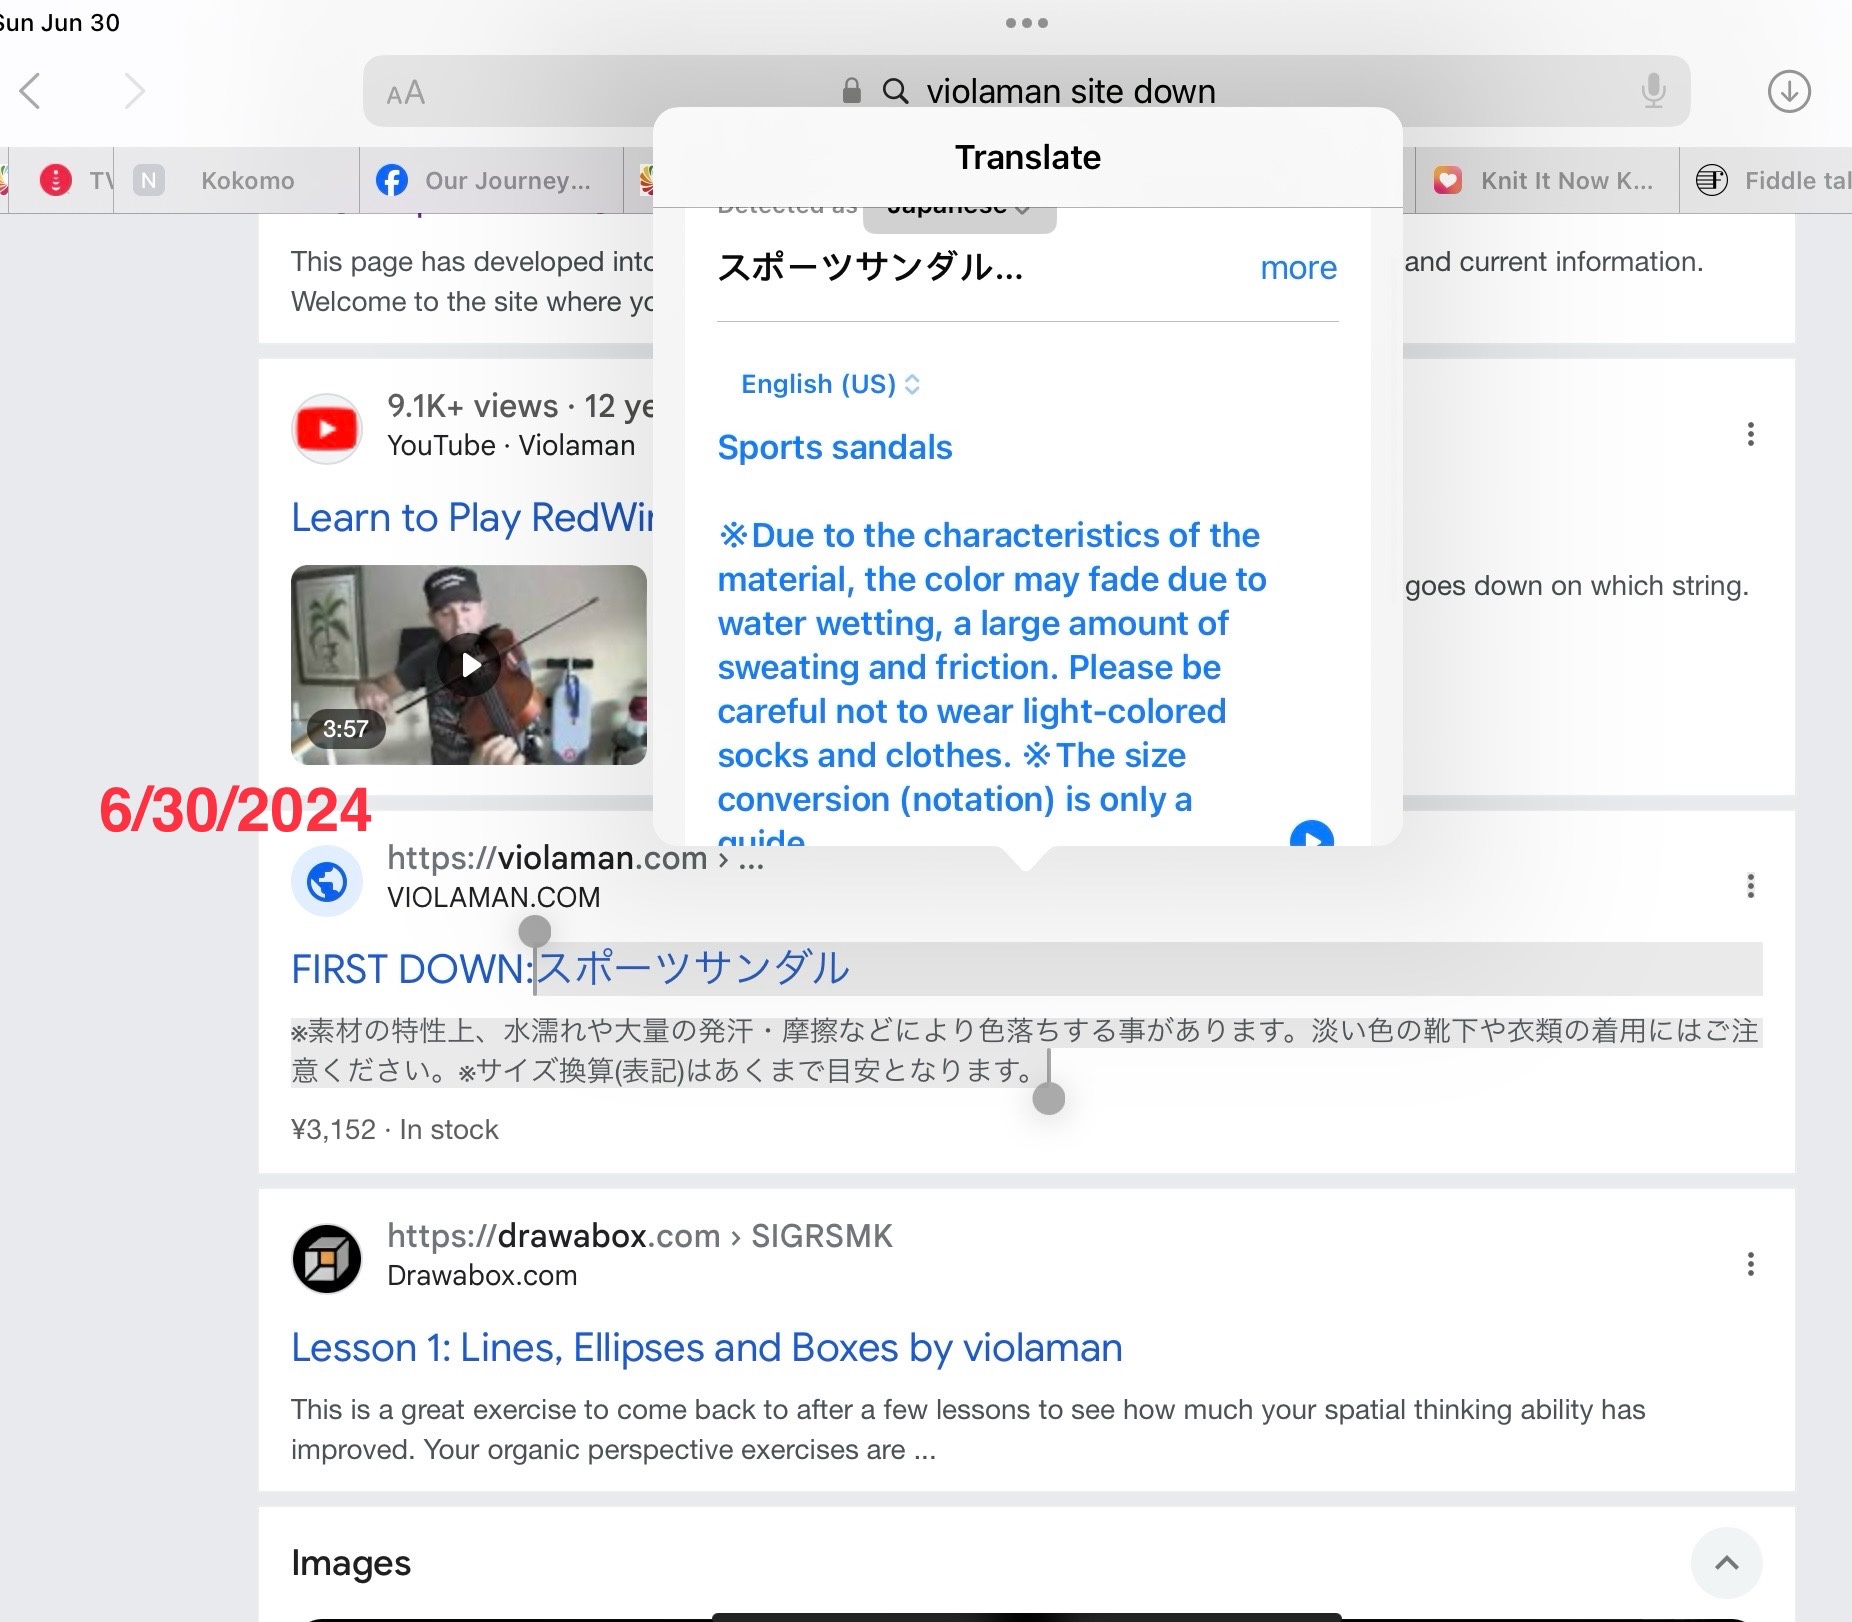The width and height of the screenshot is (1852, 1622).
Task: Open the AA reader and text size menu
Action: 406,93
